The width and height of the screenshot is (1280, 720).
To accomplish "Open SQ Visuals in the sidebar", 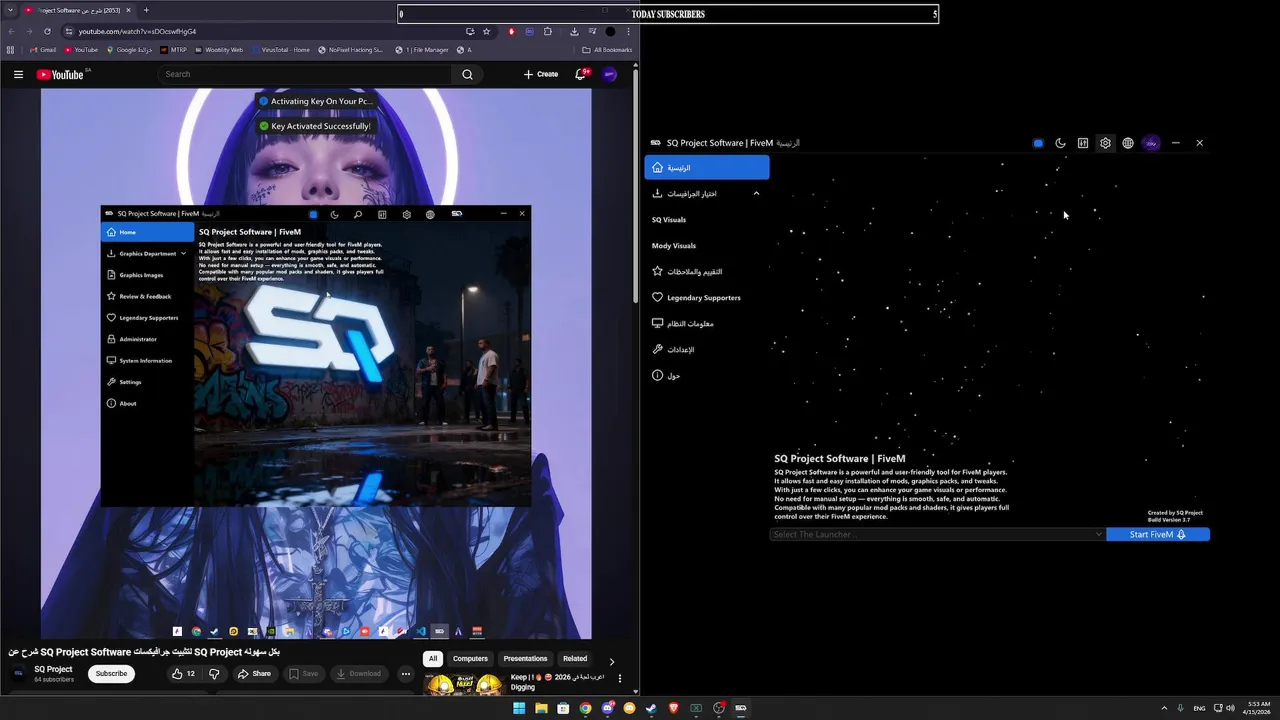I will click(669, 220).
